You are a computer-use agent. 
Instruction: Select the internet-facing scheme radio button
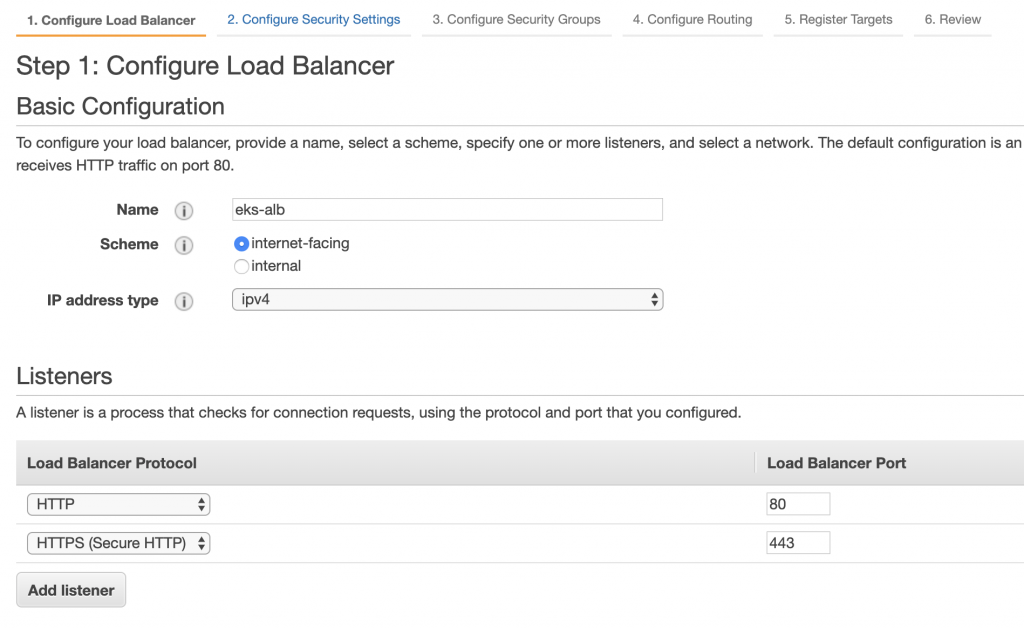(x=241, y=243)
